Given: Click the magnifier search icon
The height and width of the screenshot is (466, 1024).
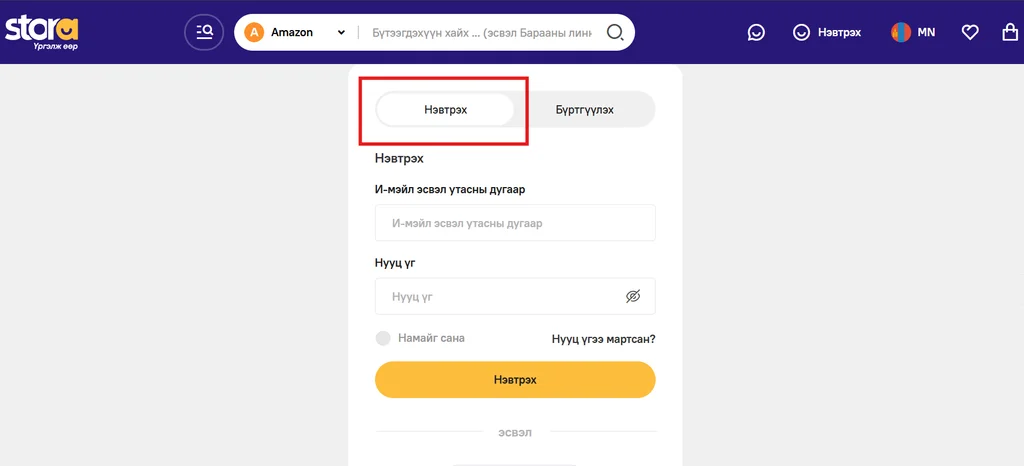Looking at the screenshot, I should pyautogui.click(x=615, y=32).
